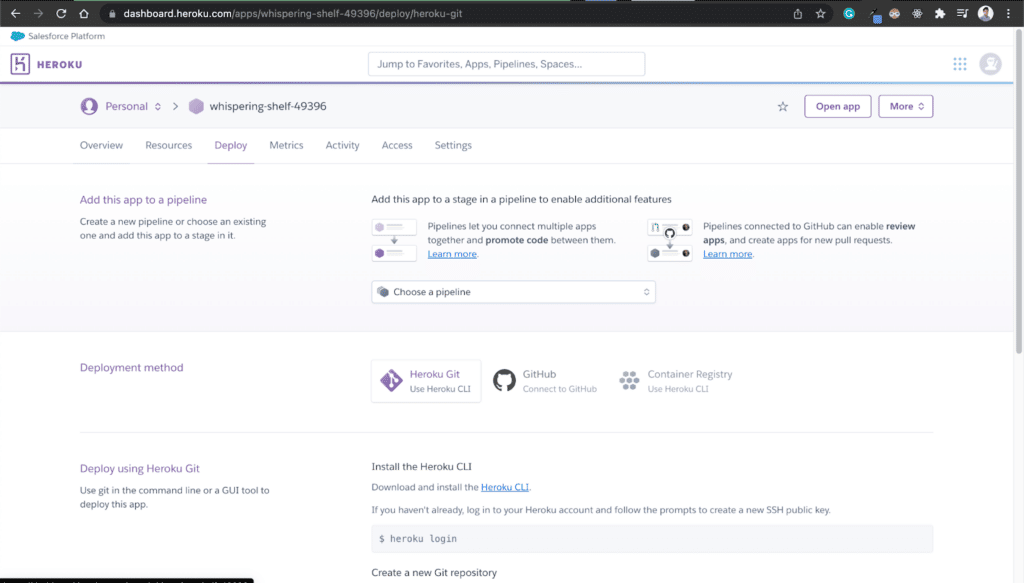Switch to the Settings tab
The height and width of the screenshot is (583, 1024).
(x=452, y=145)
